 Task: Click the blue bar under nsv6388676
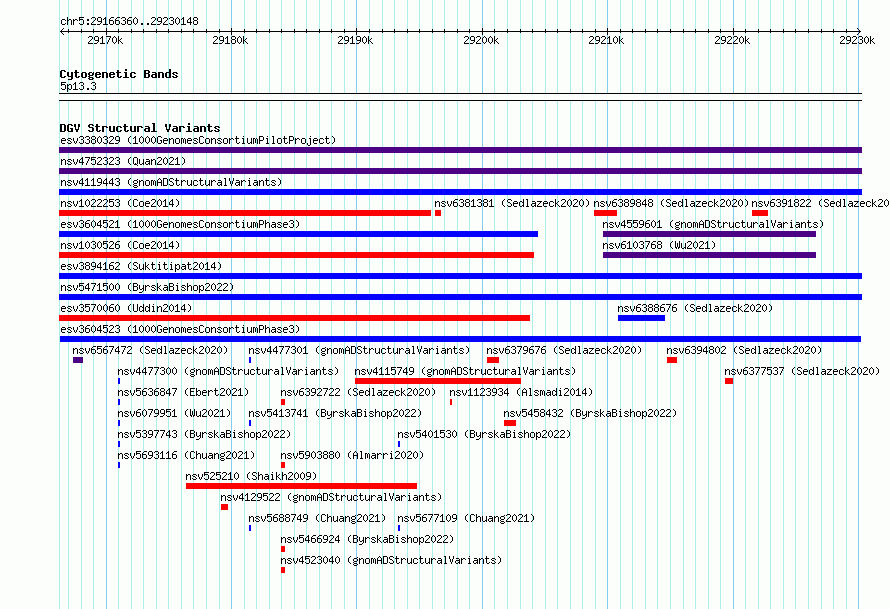(641, 318)
